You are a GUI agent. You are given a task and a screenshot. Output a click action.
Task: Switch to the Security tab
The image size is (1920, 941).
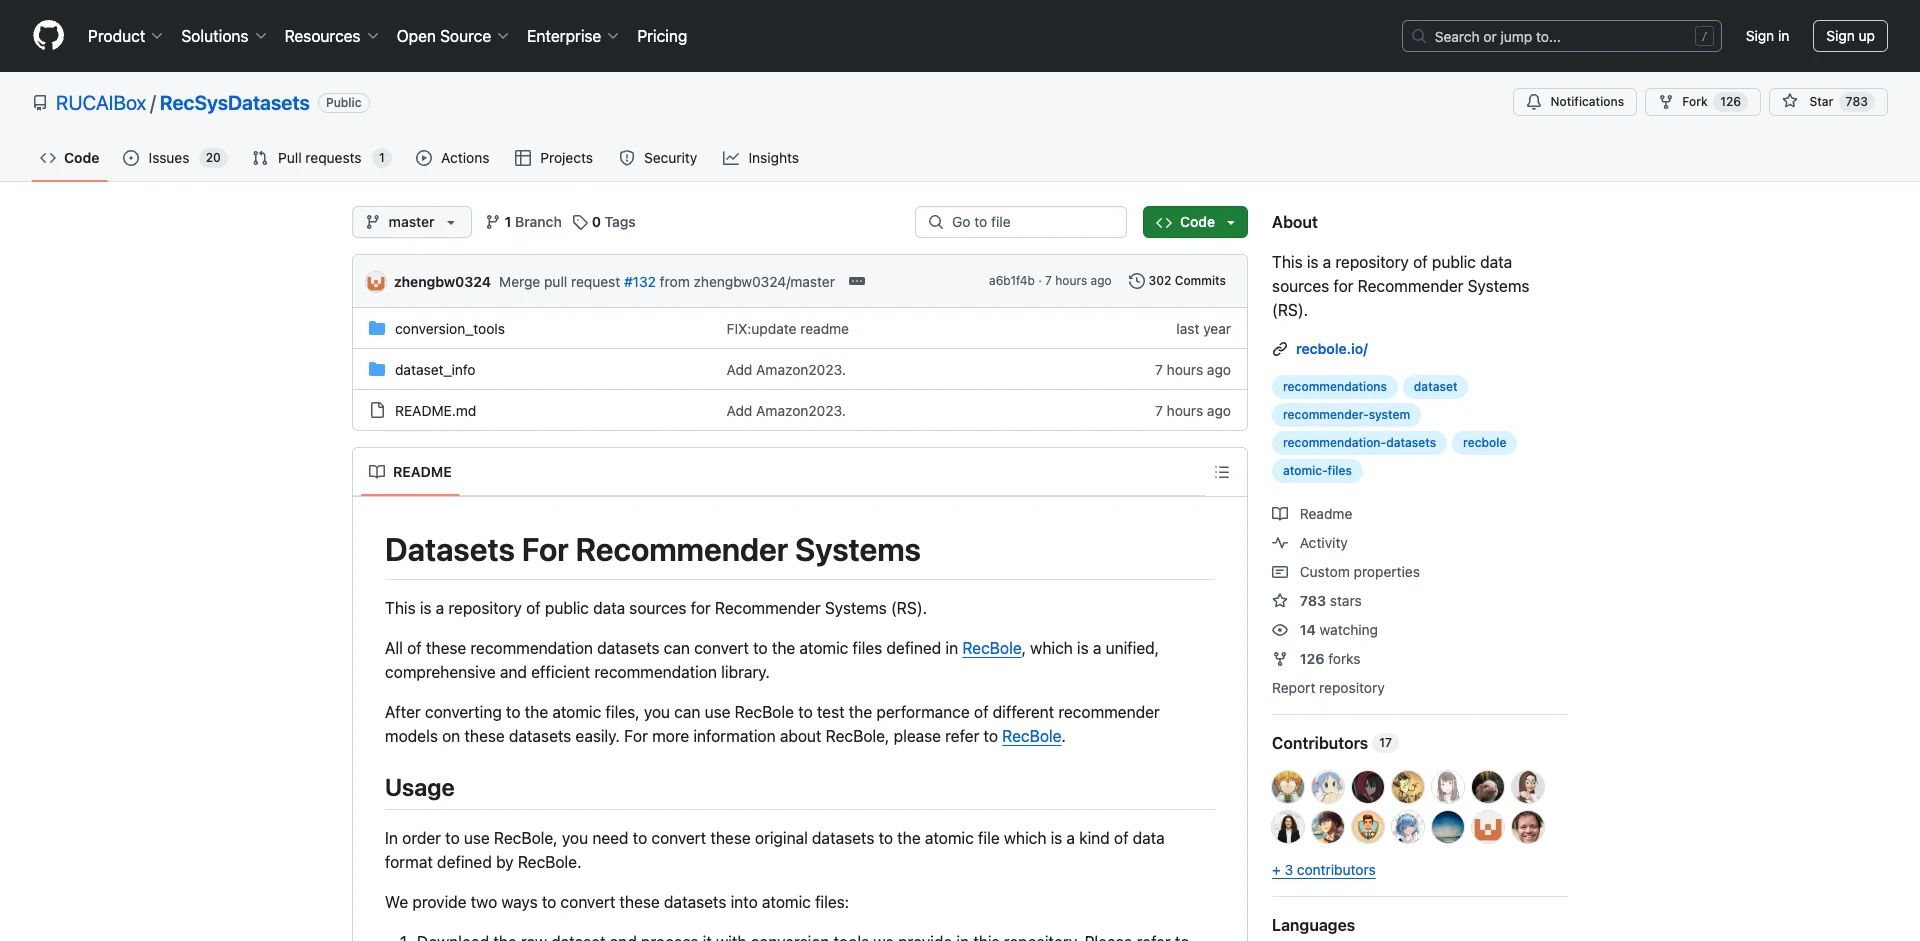[658, 158]
